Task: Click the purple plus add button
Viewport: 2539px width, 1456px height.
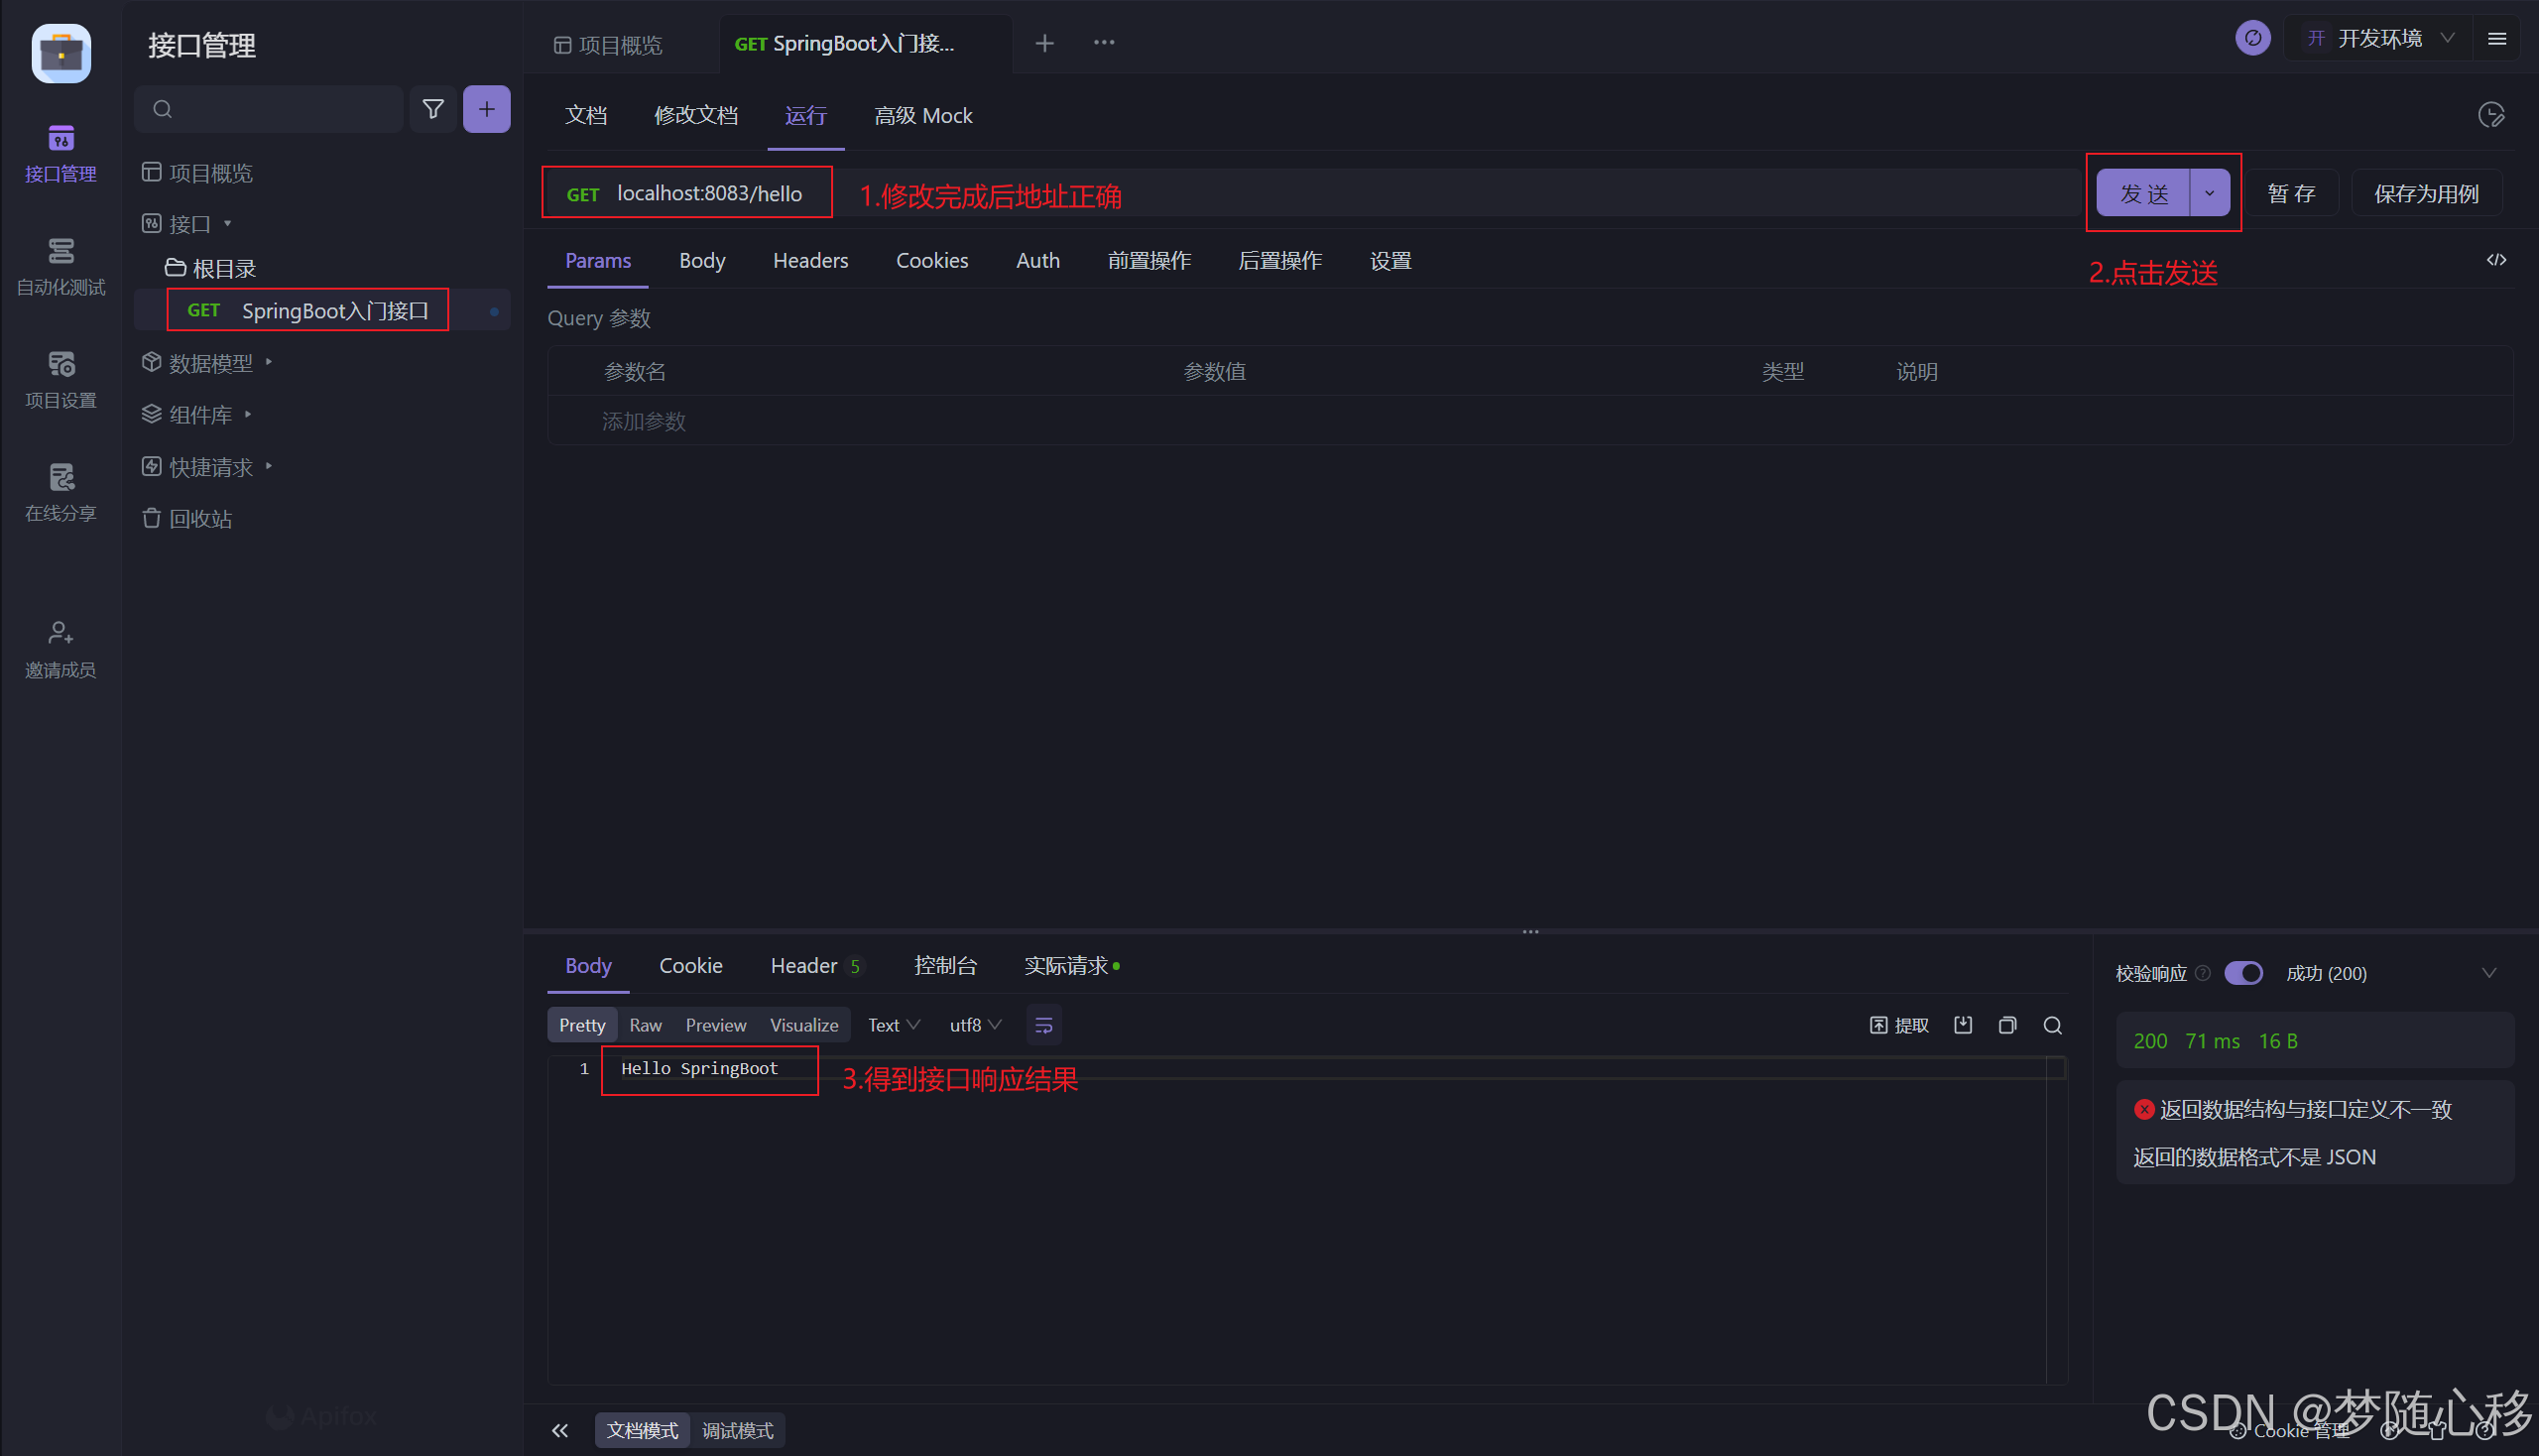Action: [487, 109]
